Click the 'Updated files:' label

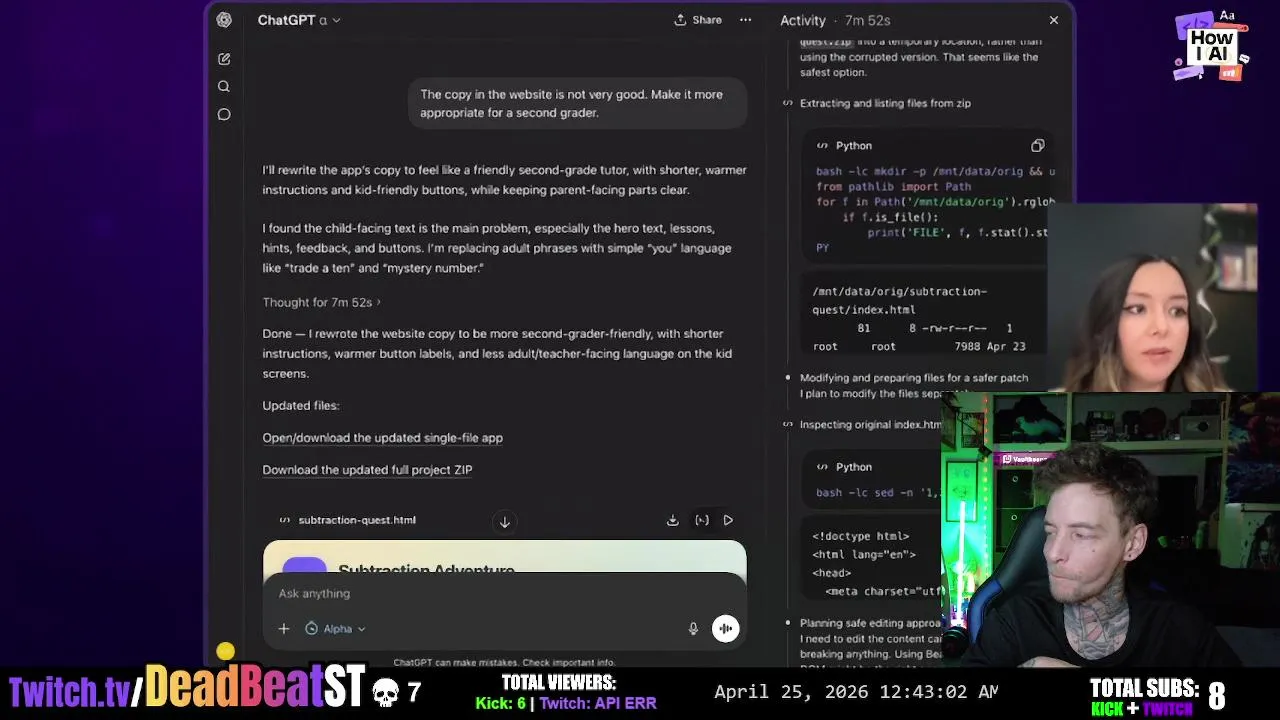coord(301,406)
